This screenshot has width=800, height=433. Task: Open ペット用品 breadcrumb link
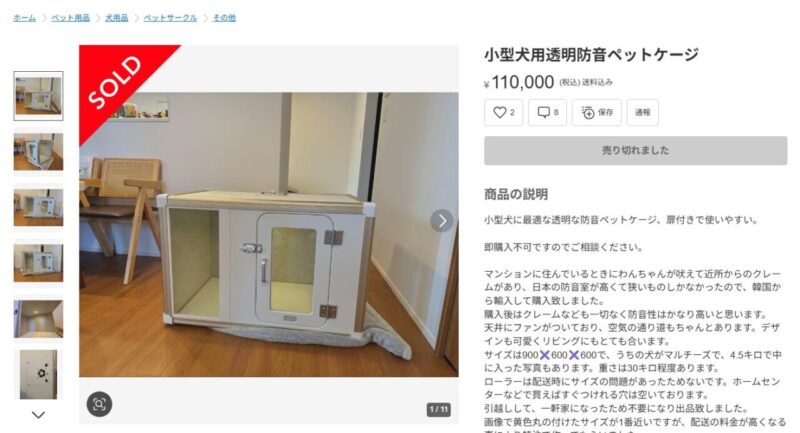tap(70, 18)
